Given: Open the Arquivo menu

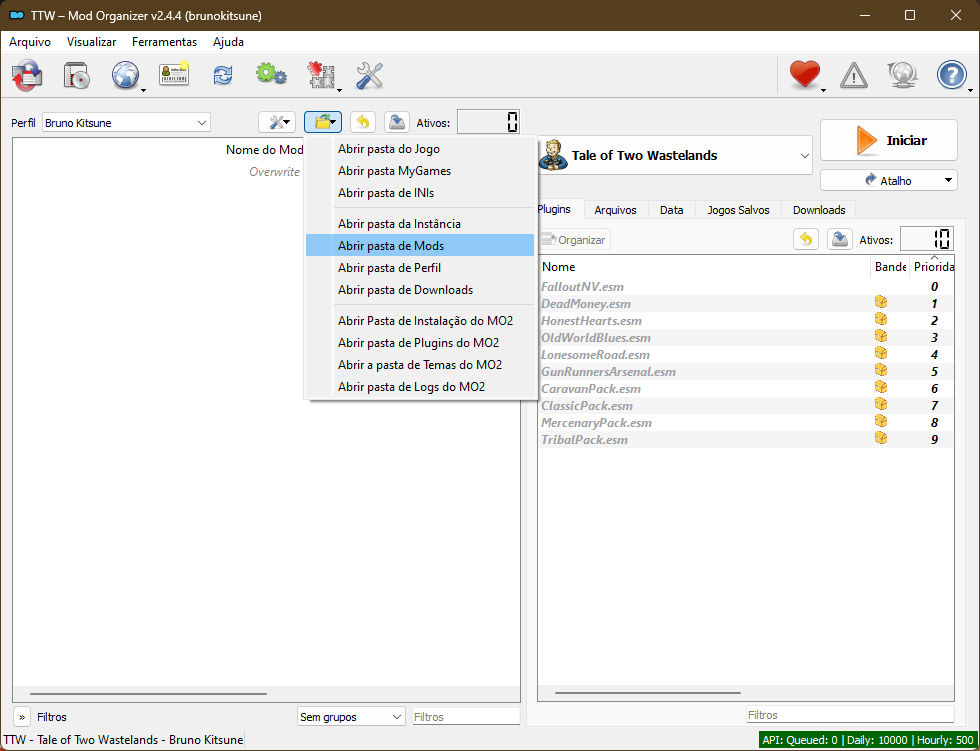Looking at the screenshot, I should point(30,42).
